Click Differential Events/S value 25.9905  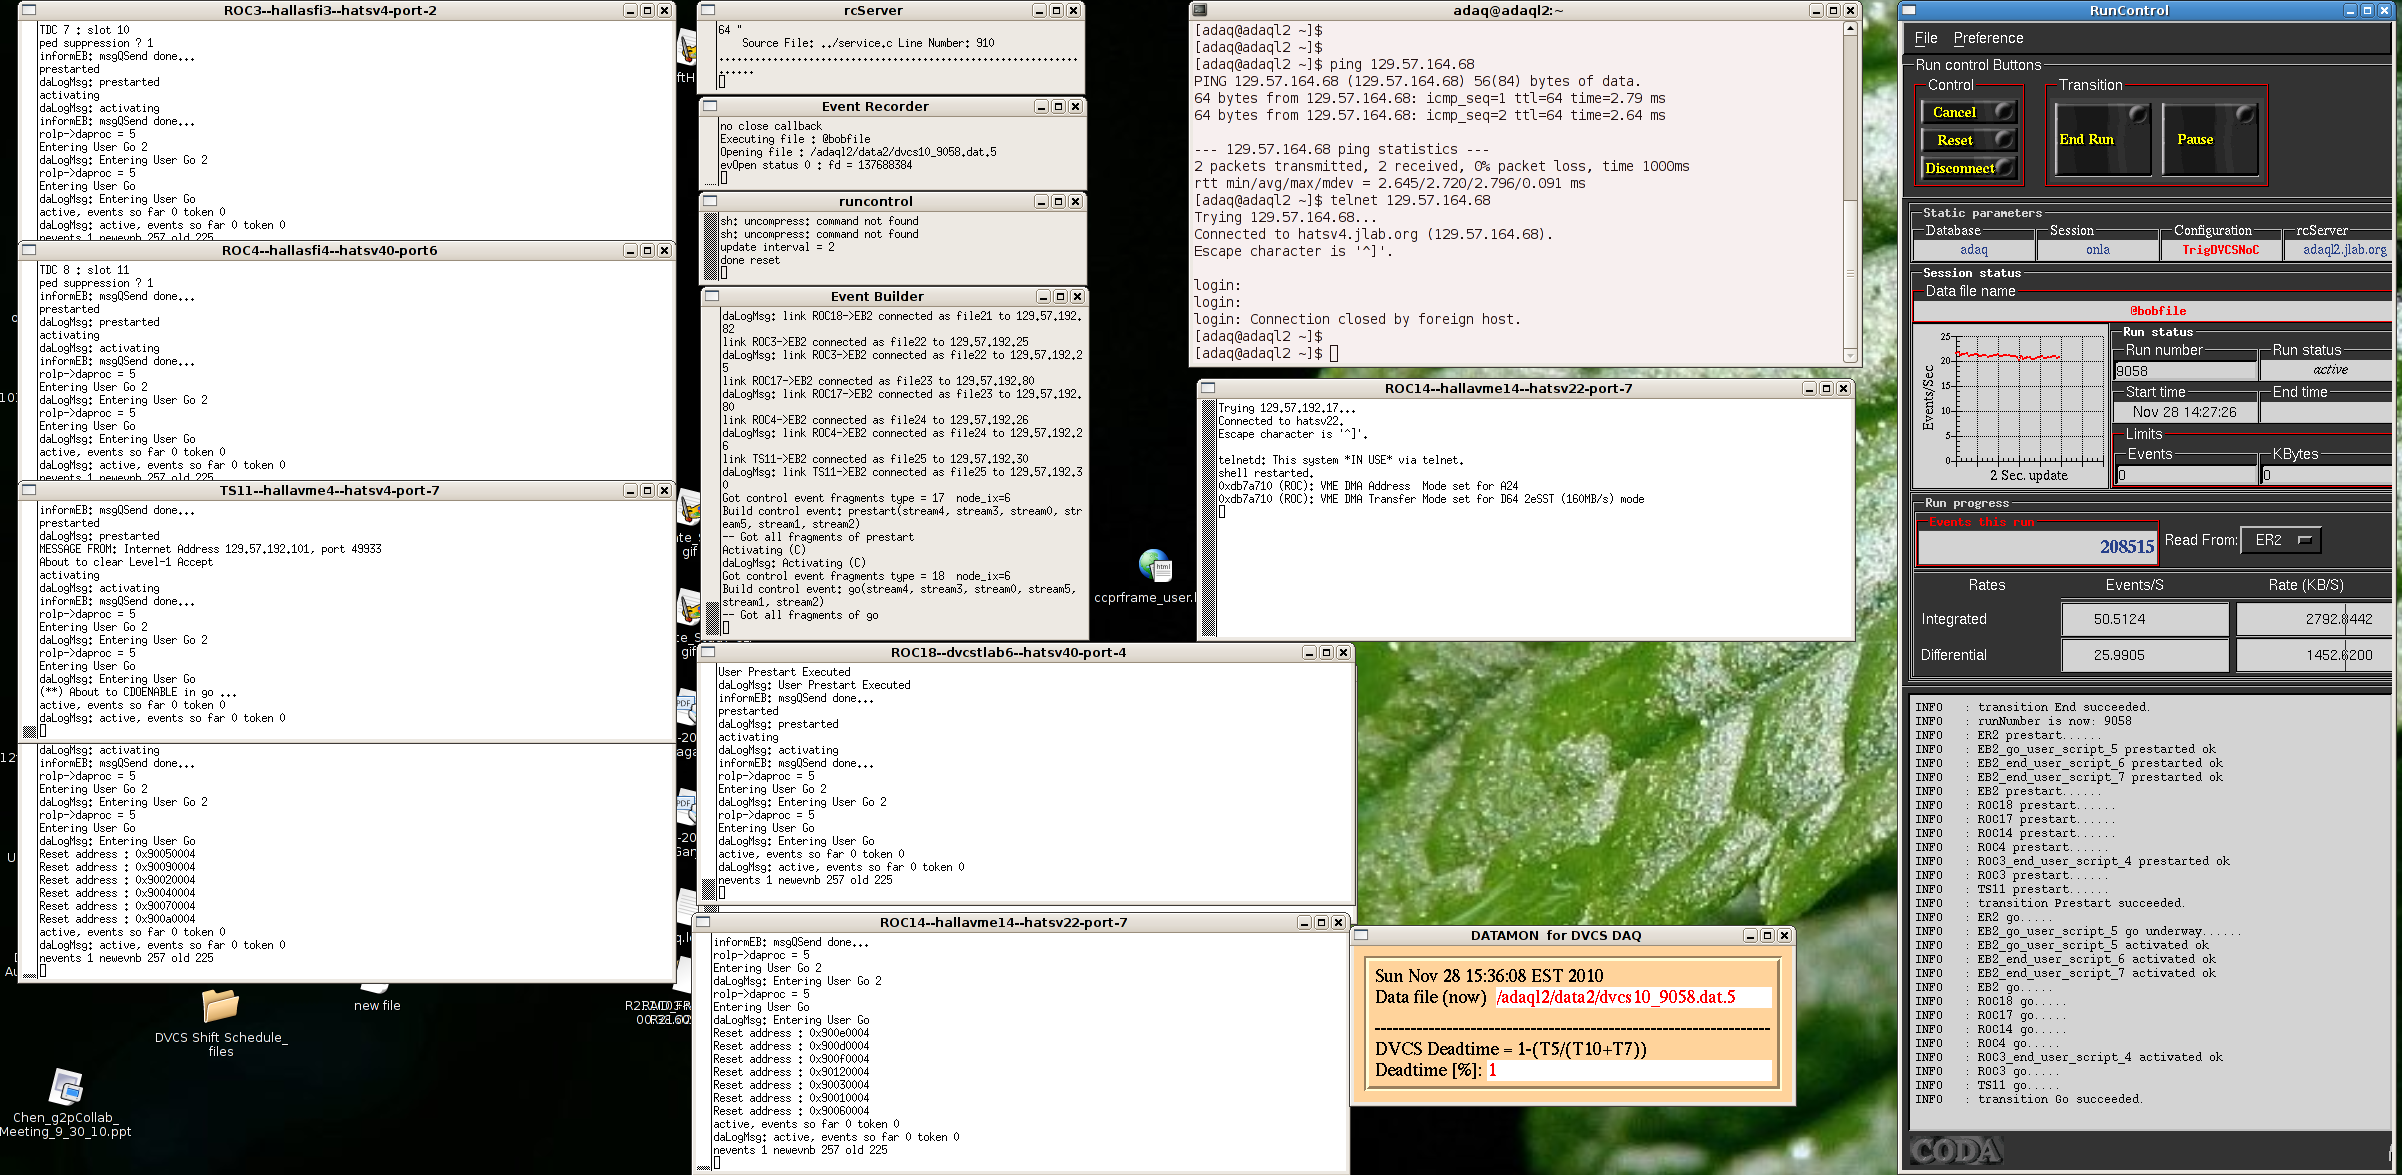[x=2144, y=655]
